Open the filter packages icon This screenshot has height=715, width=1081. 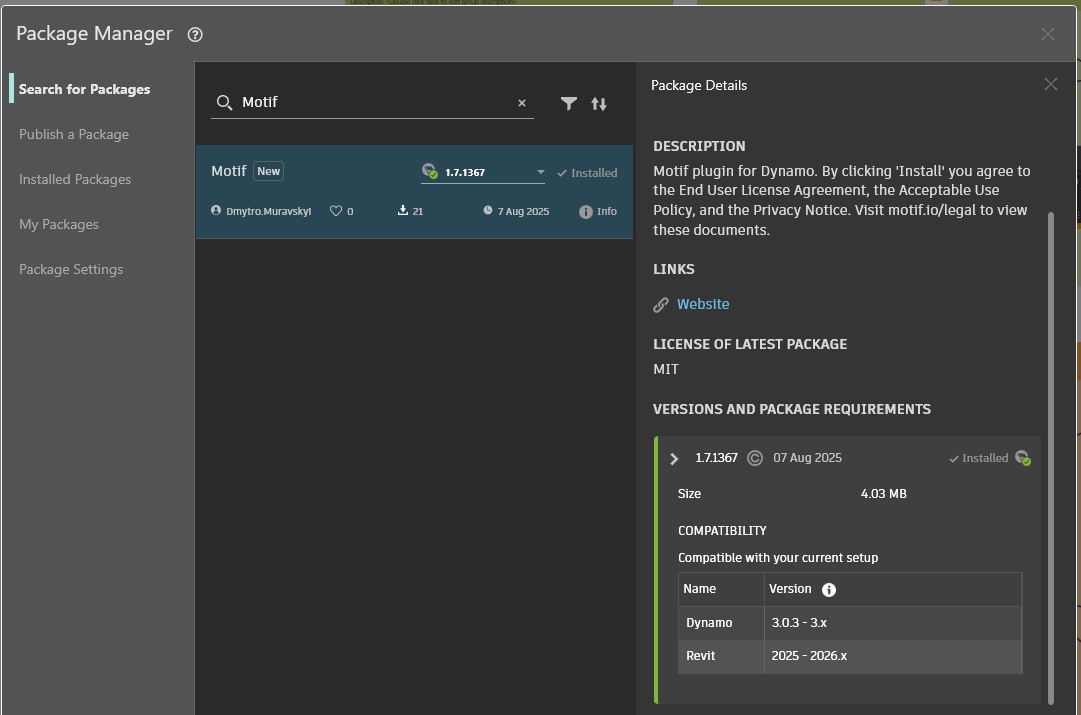point(569,103)
